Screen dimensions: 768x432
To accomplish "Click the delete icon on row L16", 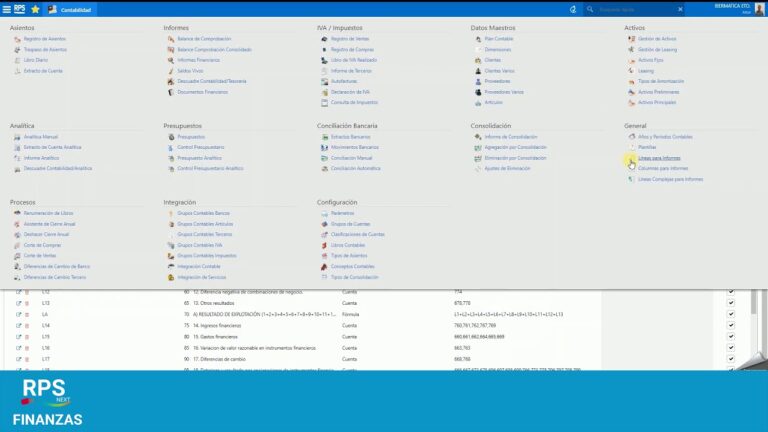I will point(27,347).
